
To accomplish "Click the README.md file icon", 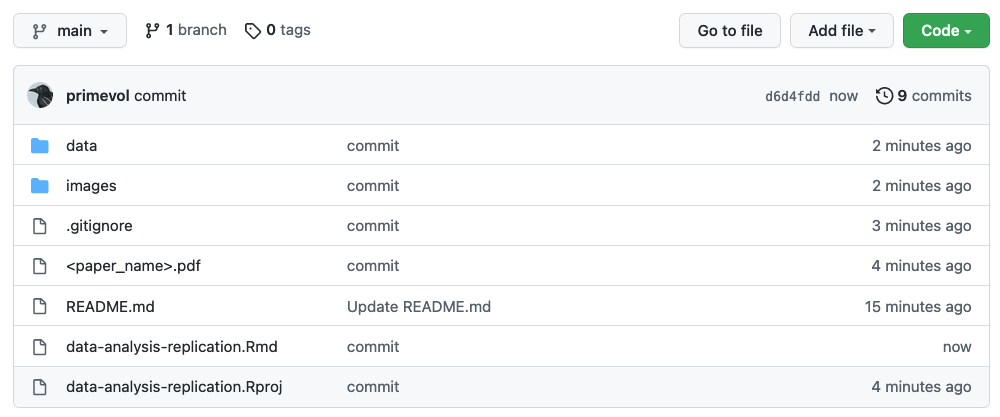I will pyautogui.click(x=40, y=306).
